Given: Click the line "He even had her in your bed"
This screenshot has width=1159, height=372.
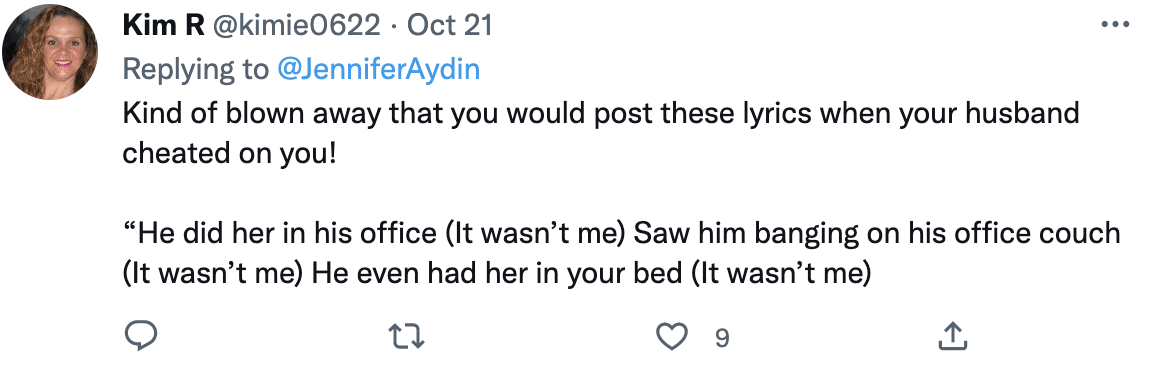Looking at the screenshot, I should (x=497, y=274).
